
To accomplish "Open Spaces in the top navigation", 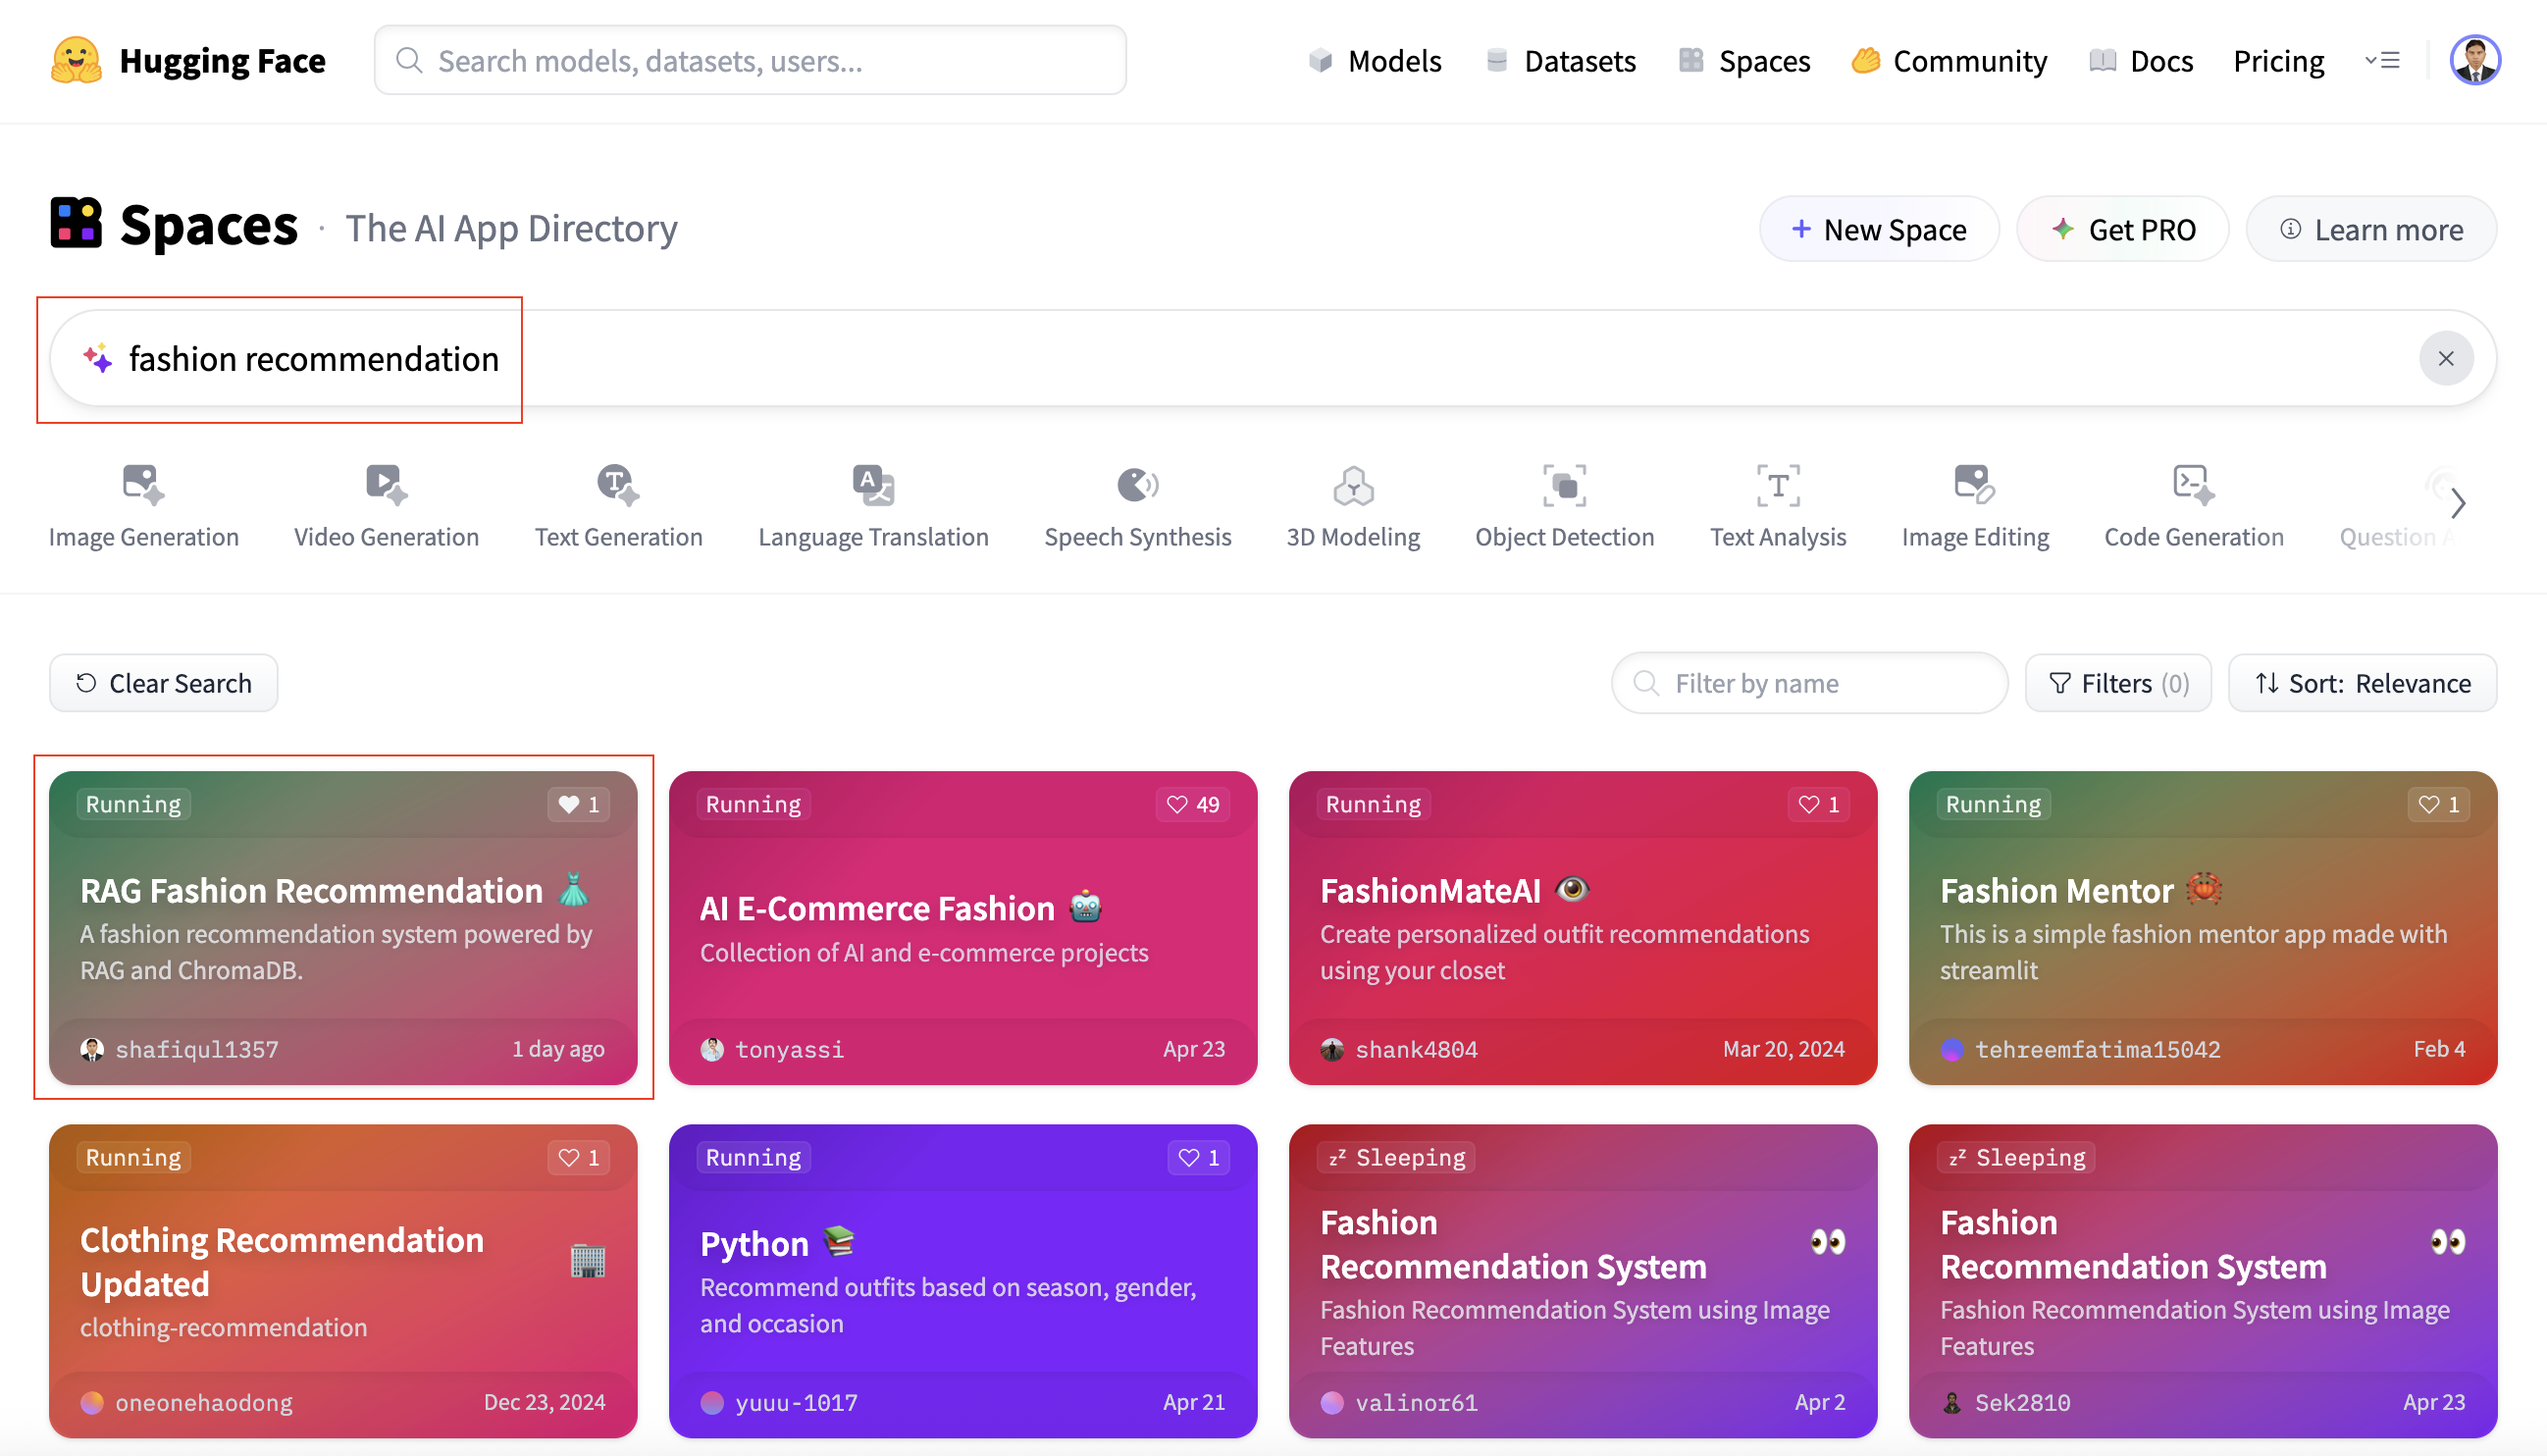I will click(x=1744, y=61).
